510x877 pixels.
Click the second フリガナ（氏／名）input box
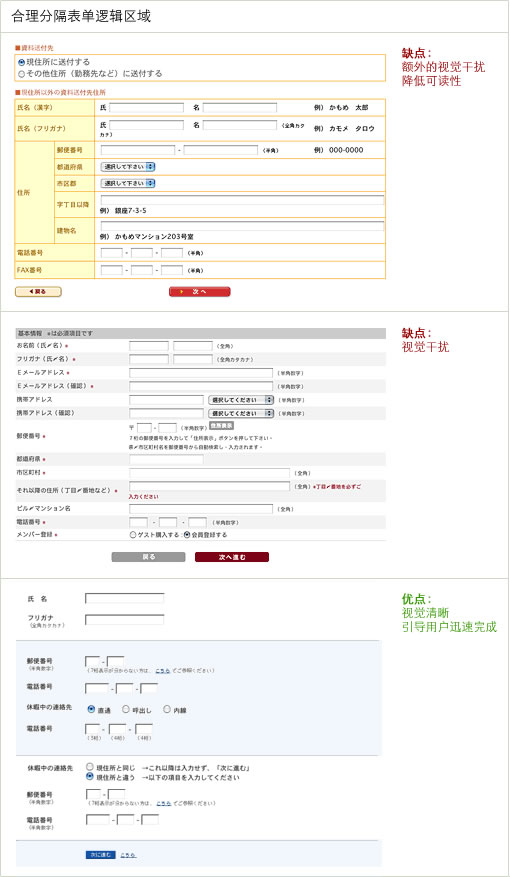(x=192, y=359)
